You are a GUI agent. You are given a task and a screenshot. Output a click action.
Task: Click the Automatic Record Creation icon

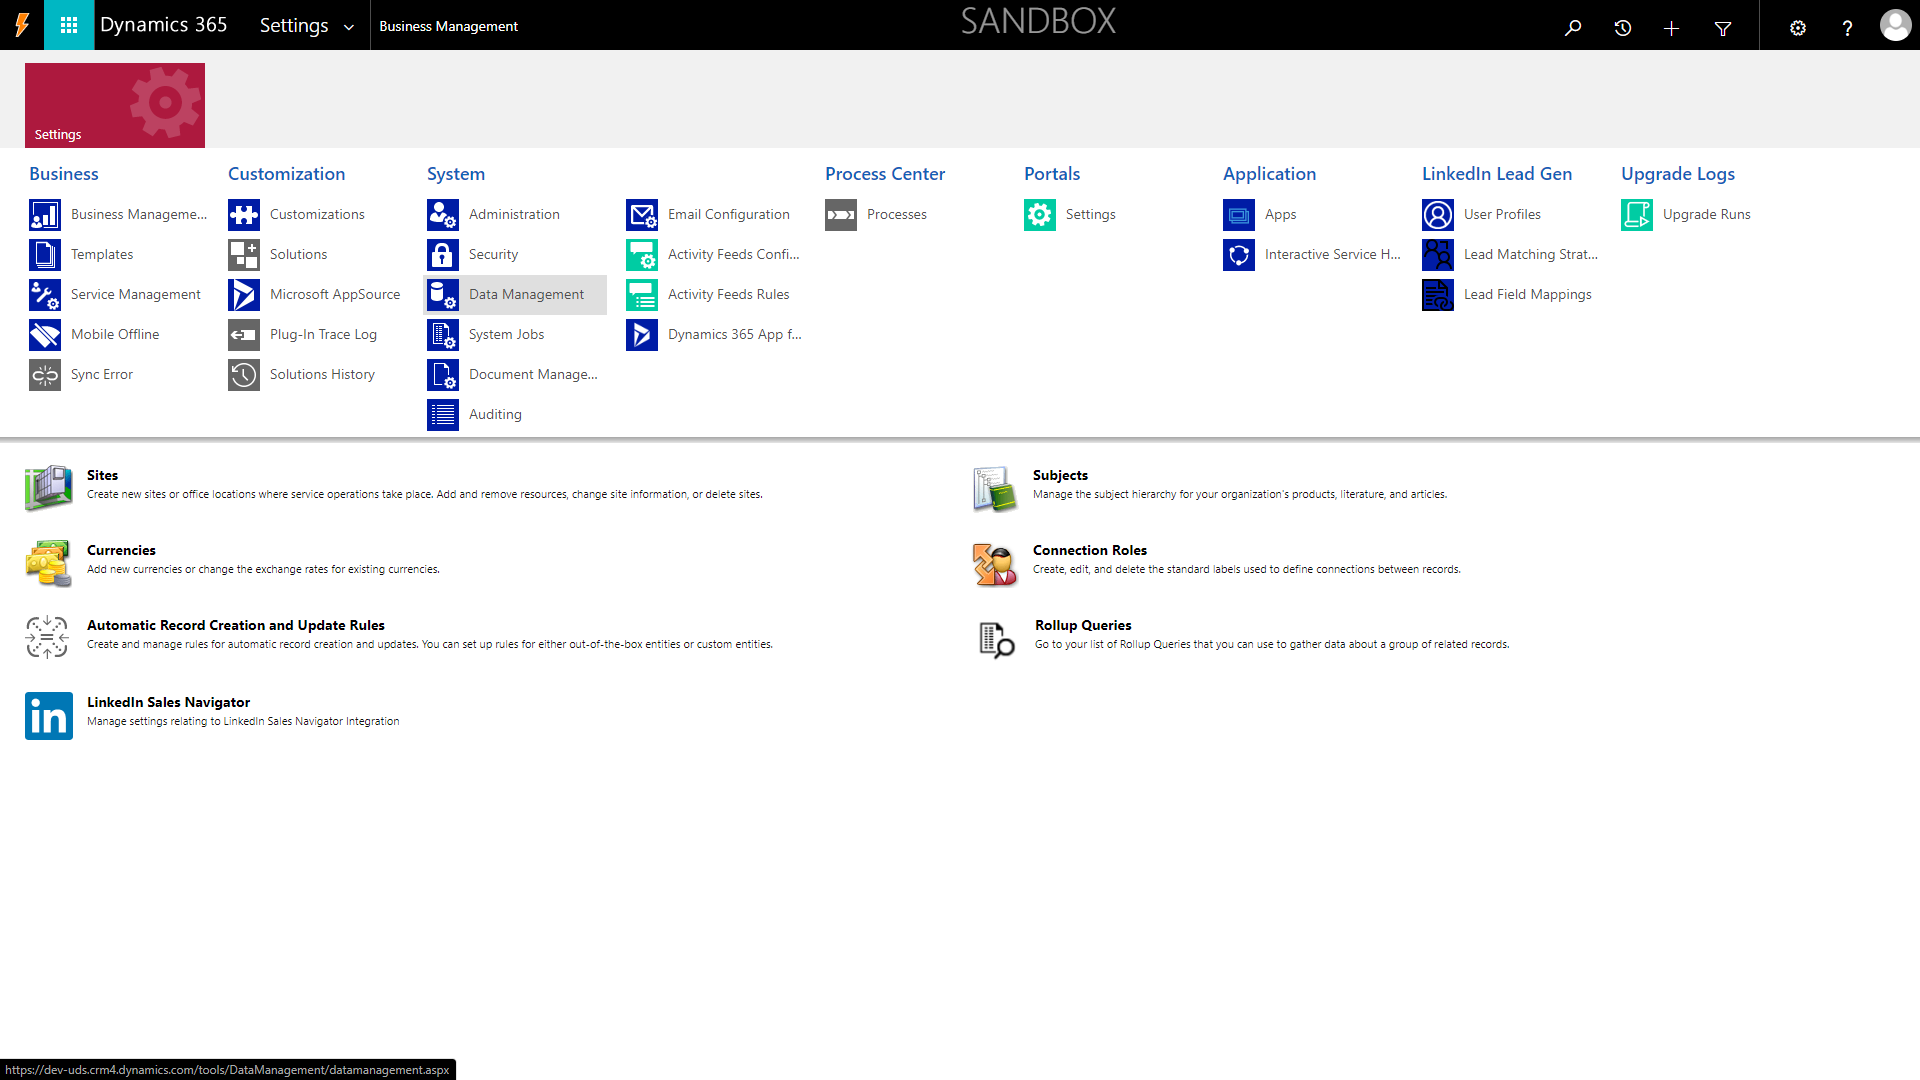47,637
